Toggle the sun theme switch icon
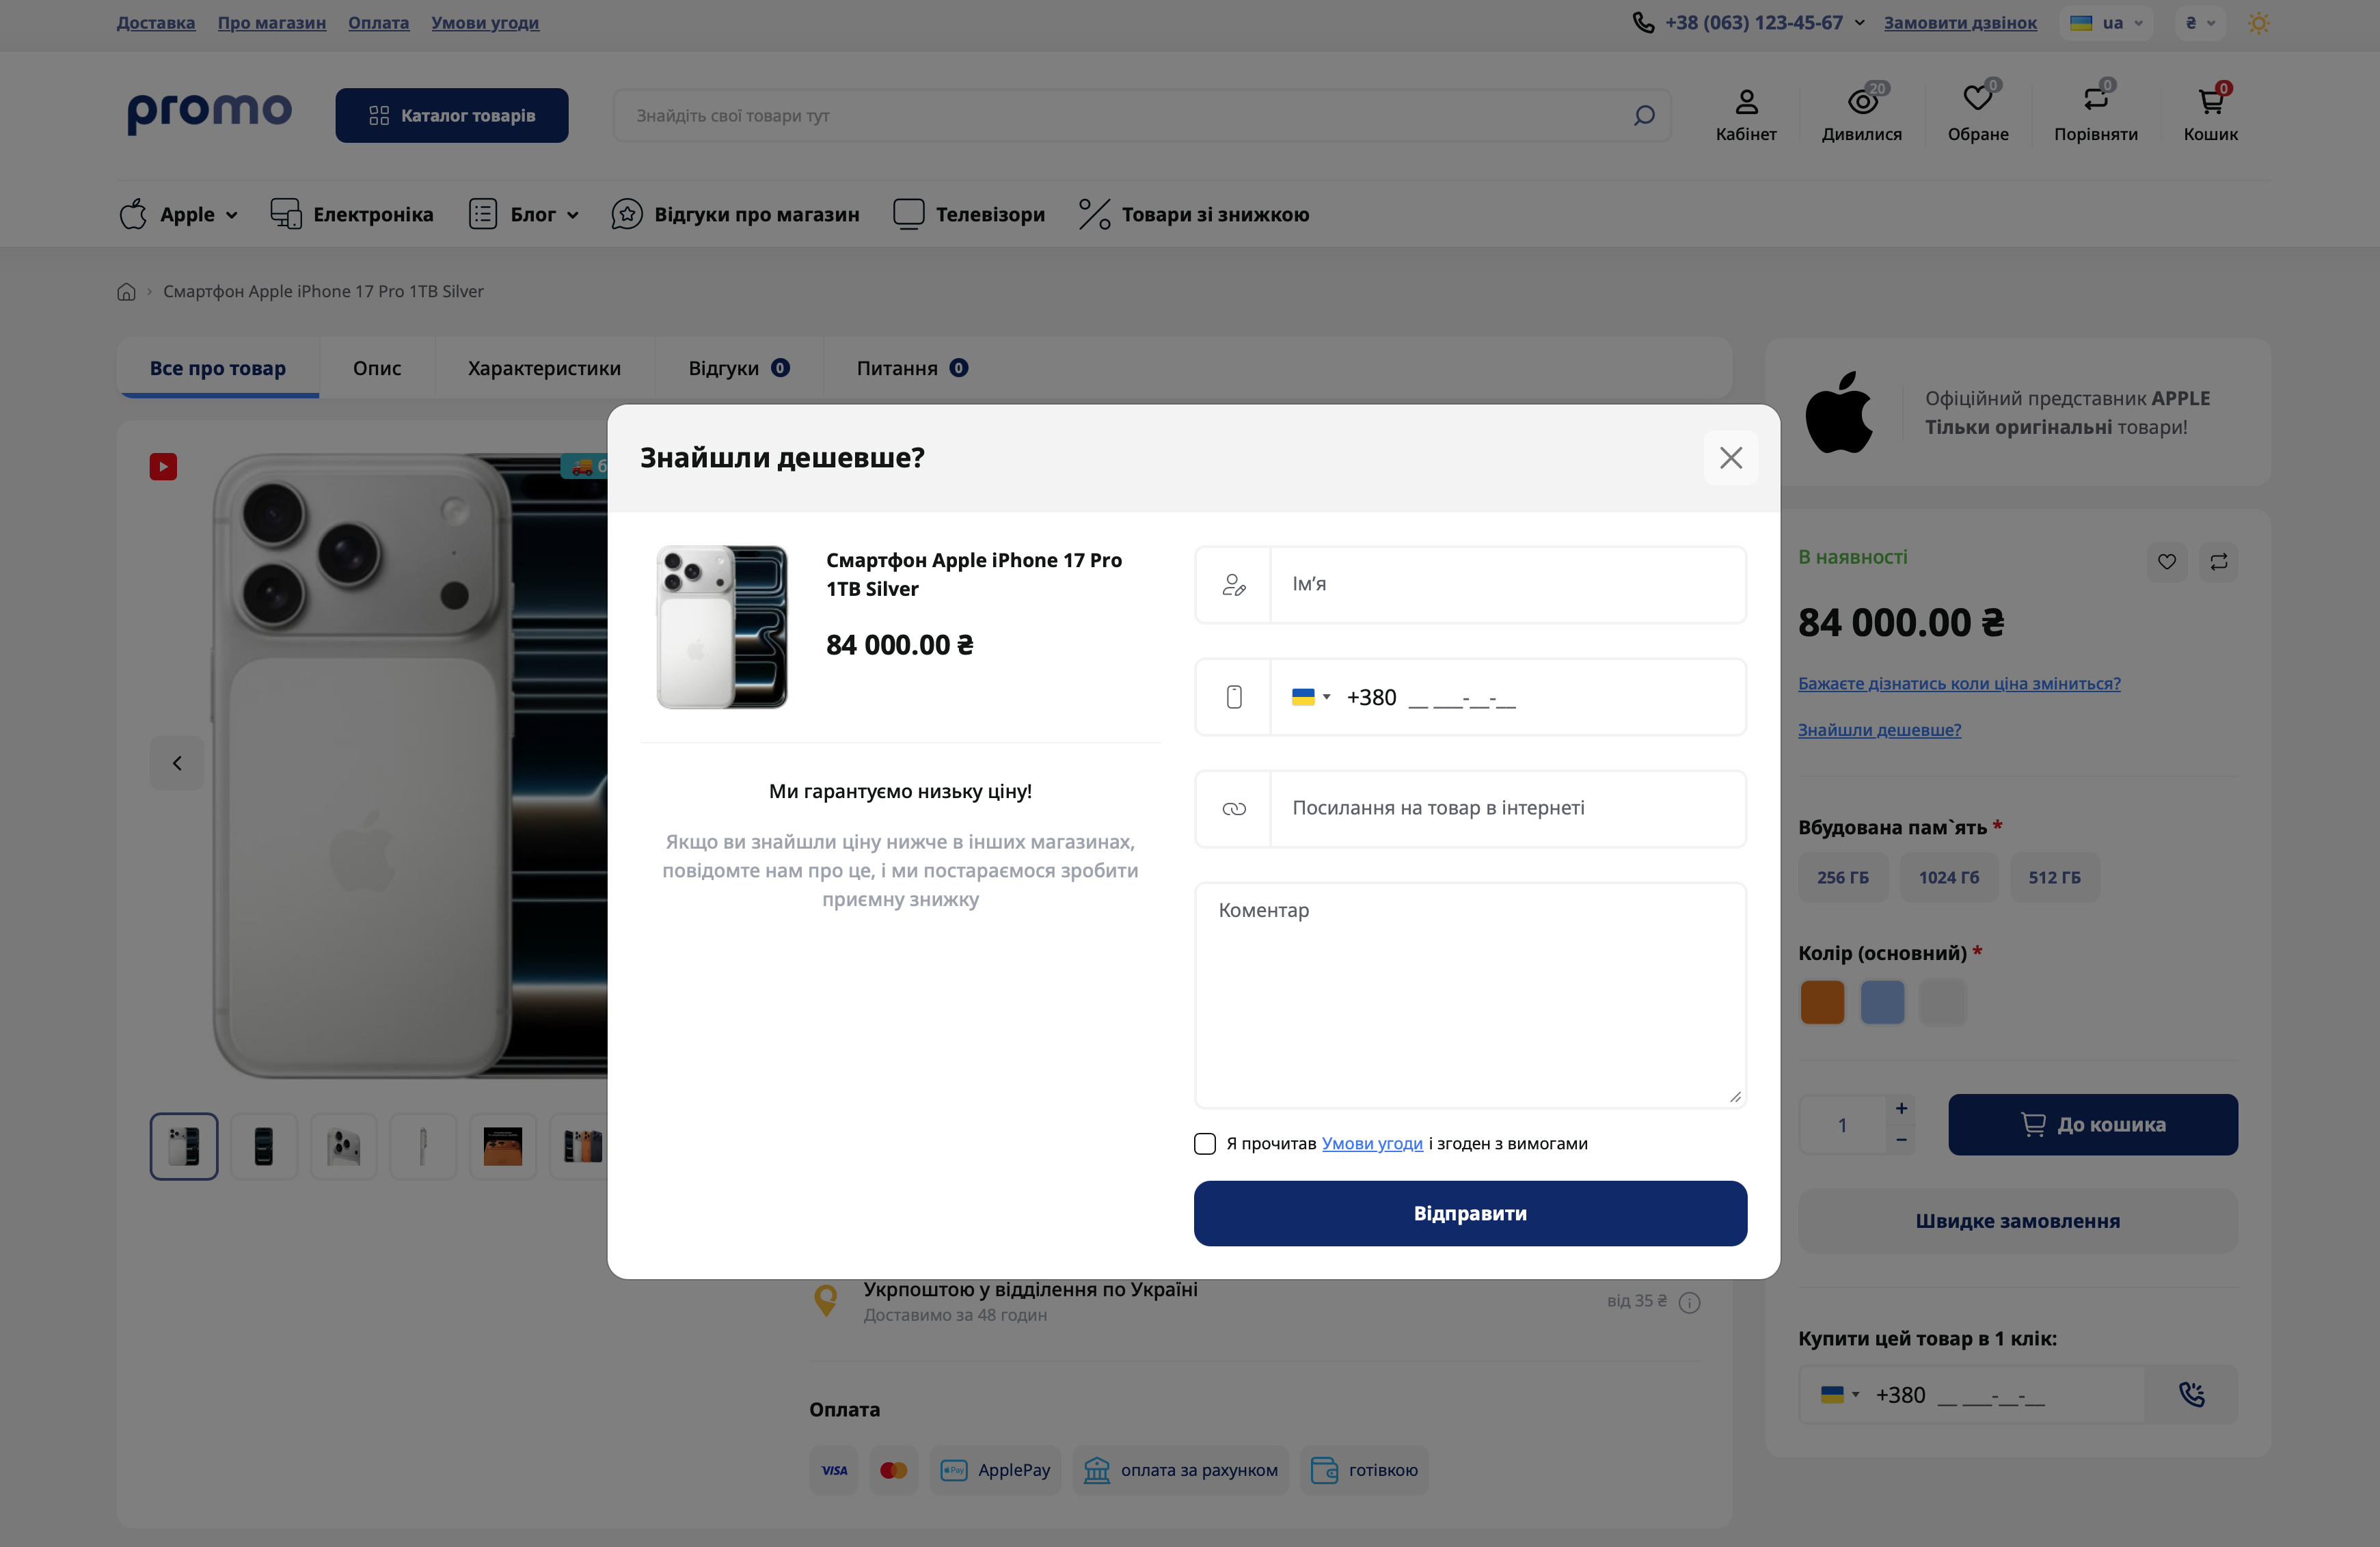The width and height of the screenshot is (2380, 1547). pos(2258,23)
